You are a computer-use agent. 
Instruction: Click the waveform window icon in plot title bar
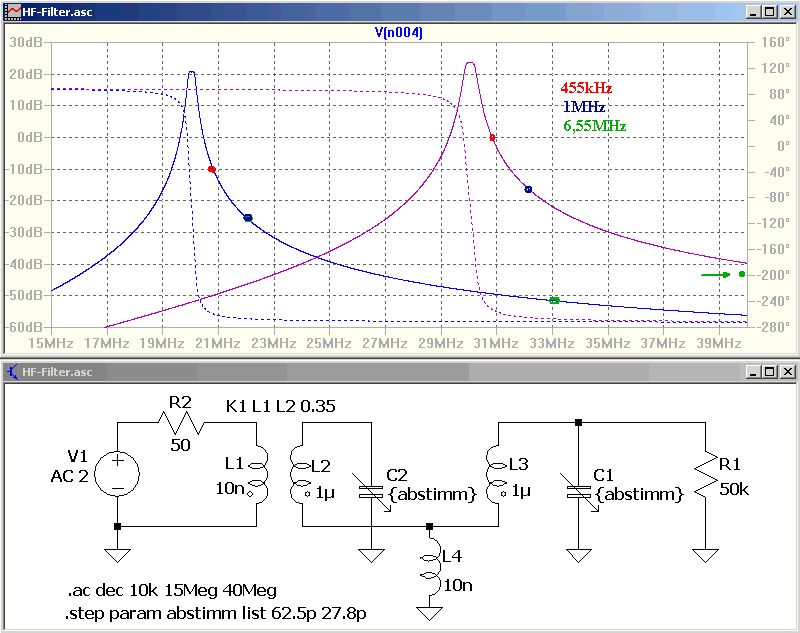click(12, 12)
